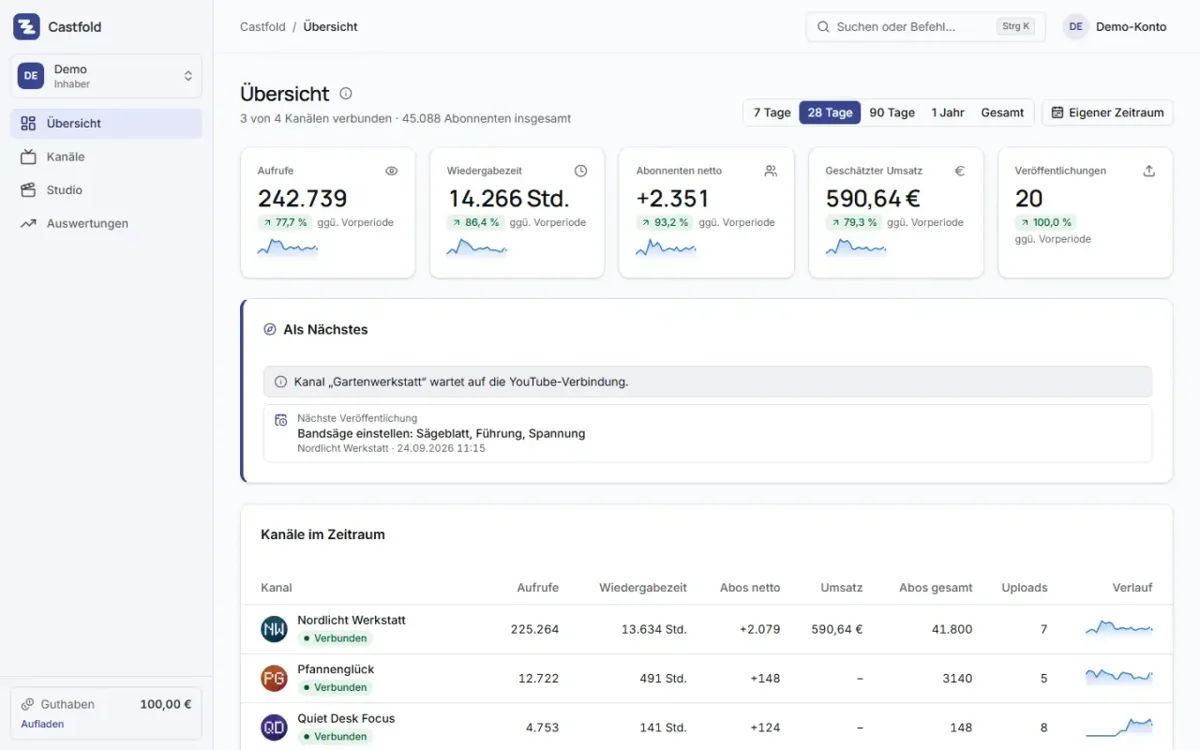This screenshot has width=1200, height=750.
Task: Click the Abos gesamt column header
Action: (x=936, y=588)
